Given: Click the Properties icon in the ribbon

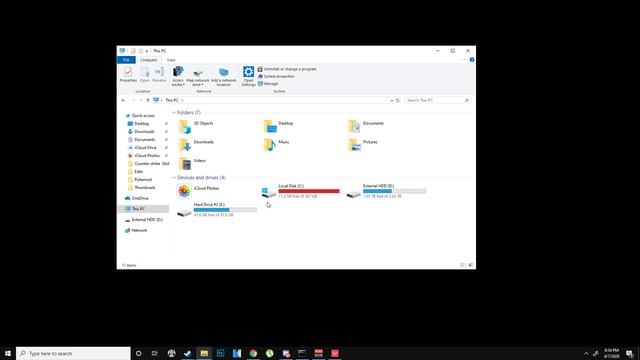Looking at the screenshot, I should click(128, 72).
